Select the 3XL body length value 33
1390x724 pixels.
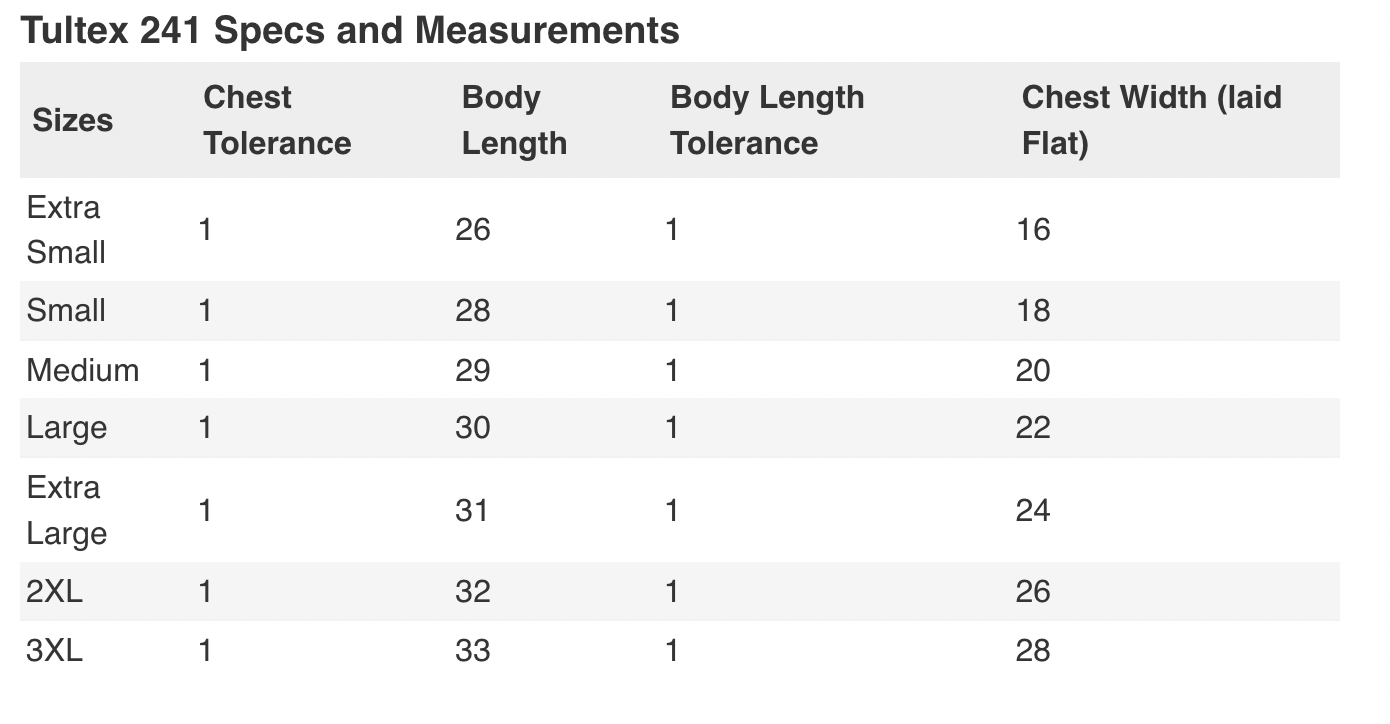point(473,651)
